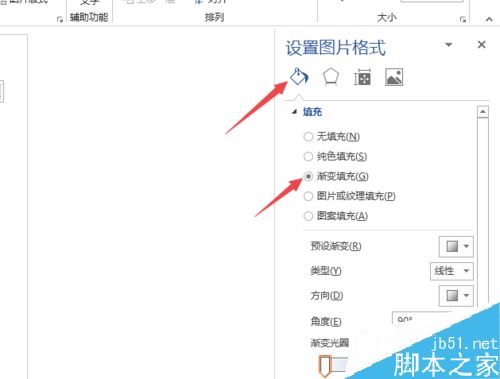The image size is (500, 379).
Task: Open the 类型 线性 dropdown
Action: click(452, 271)
